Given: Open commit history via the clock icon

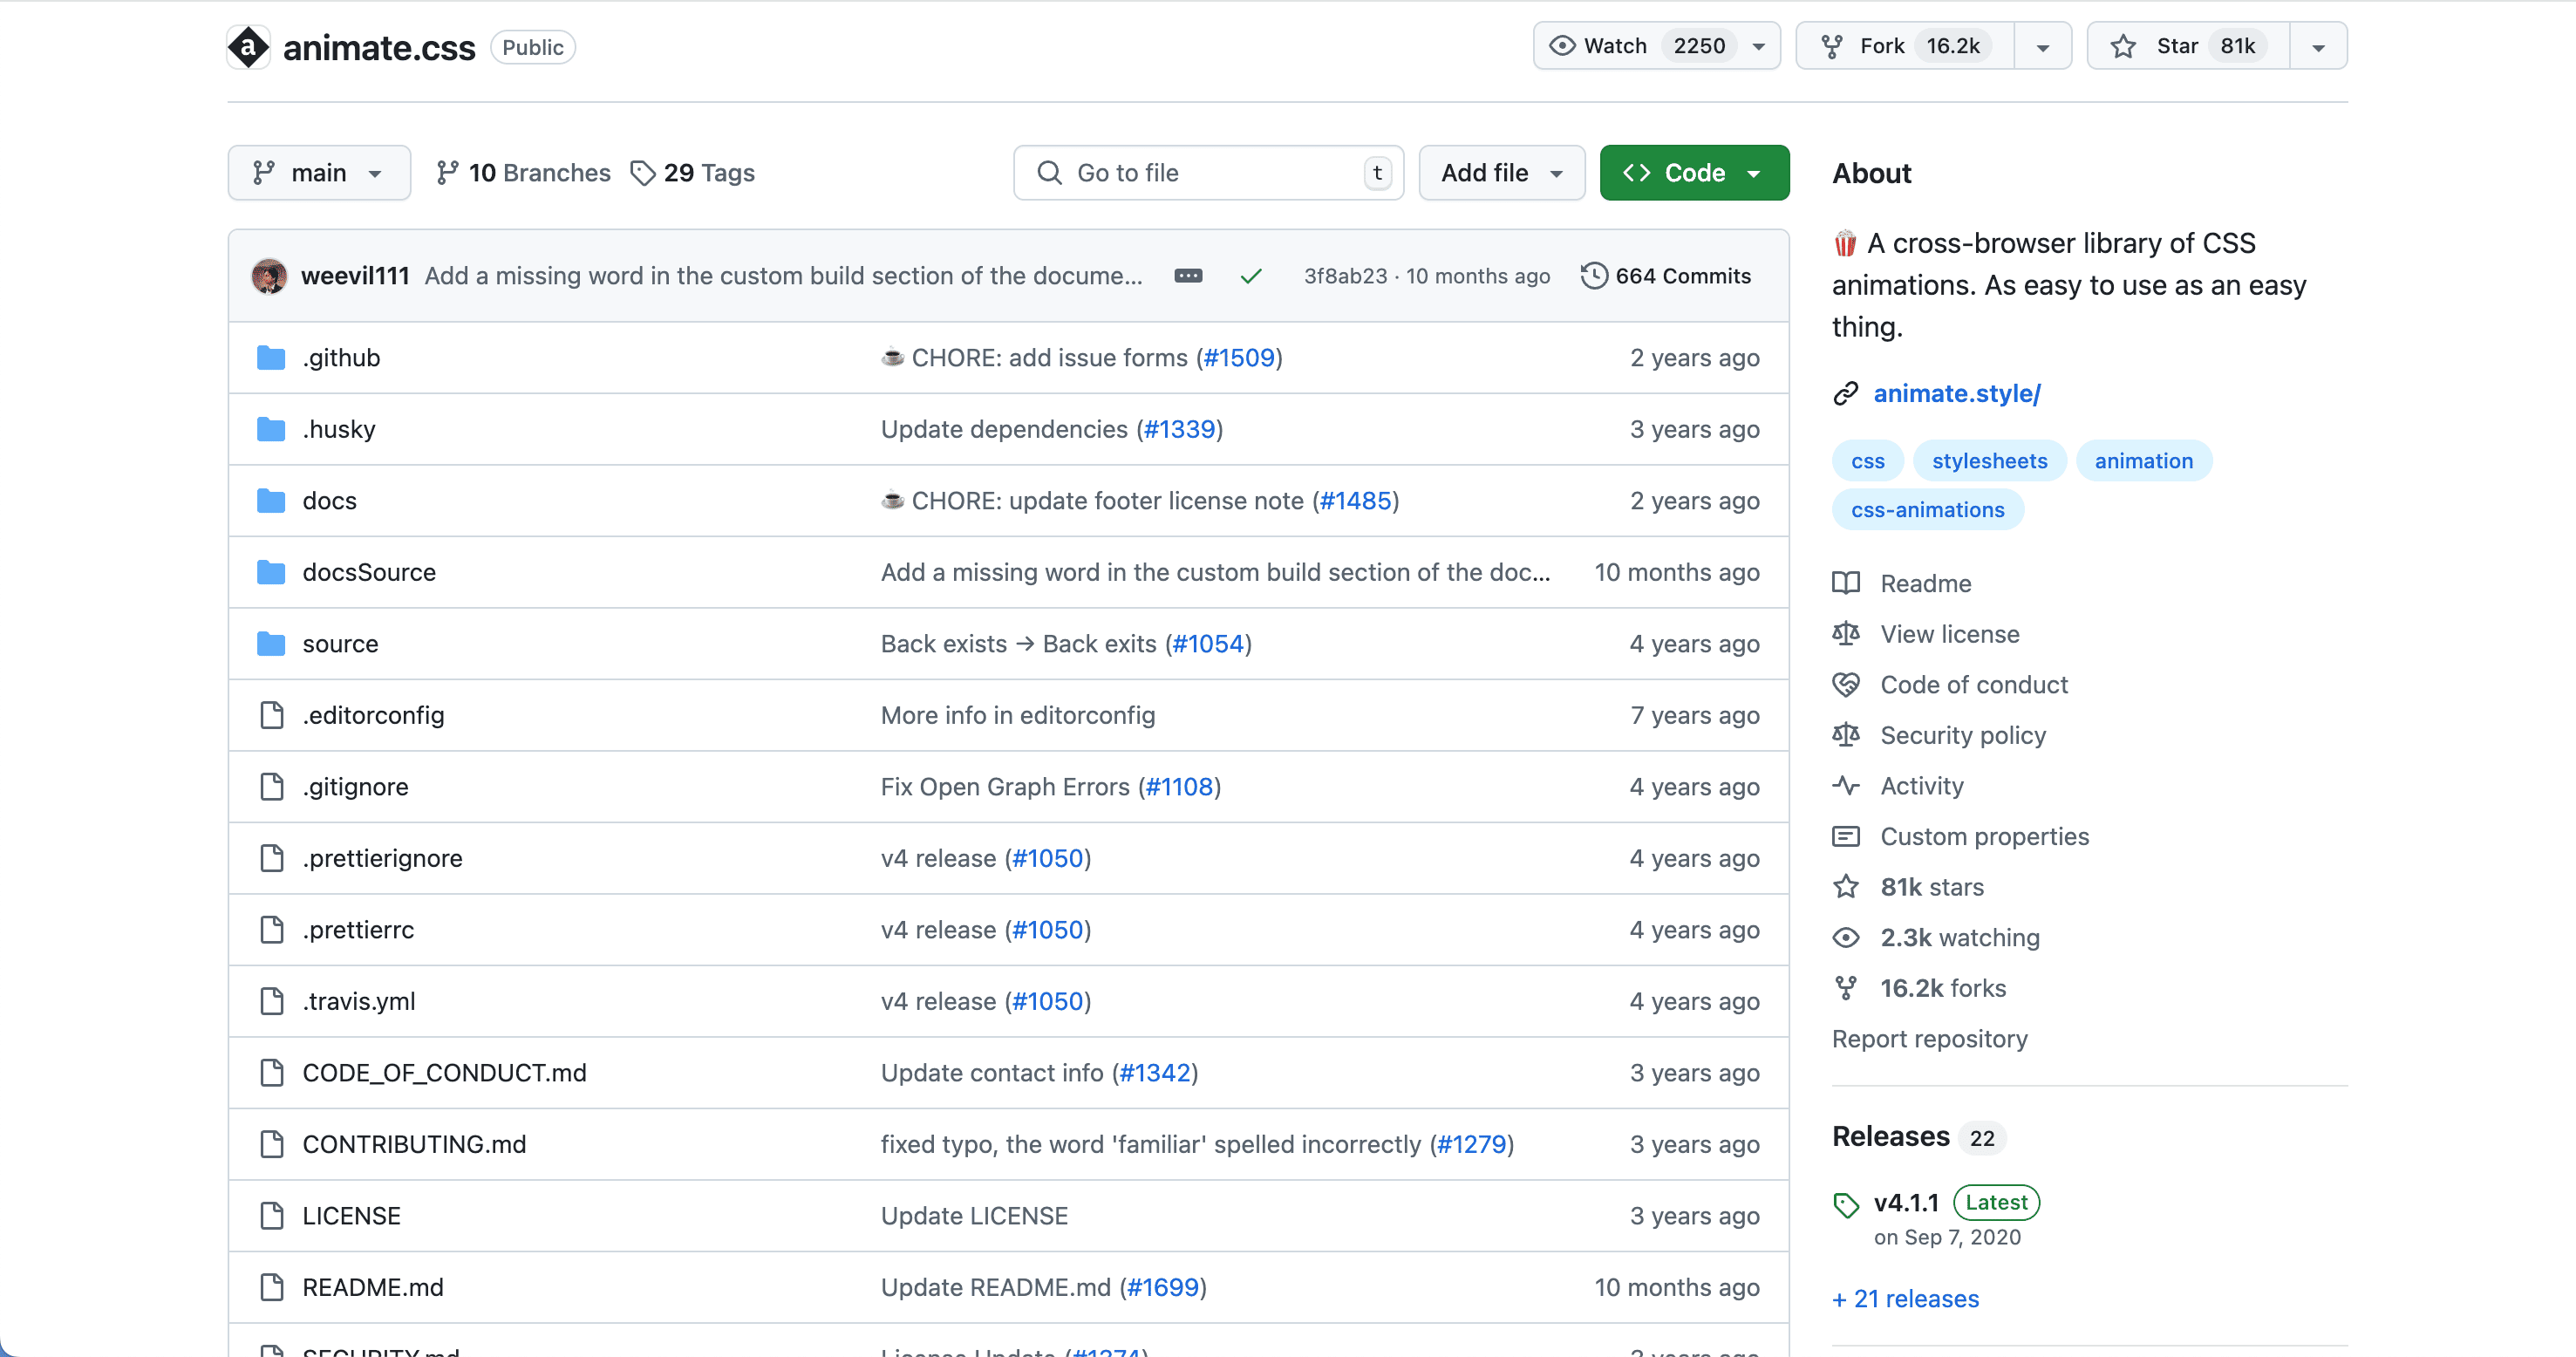Looking at the screenshot, I should click(x=1594, y=275).
